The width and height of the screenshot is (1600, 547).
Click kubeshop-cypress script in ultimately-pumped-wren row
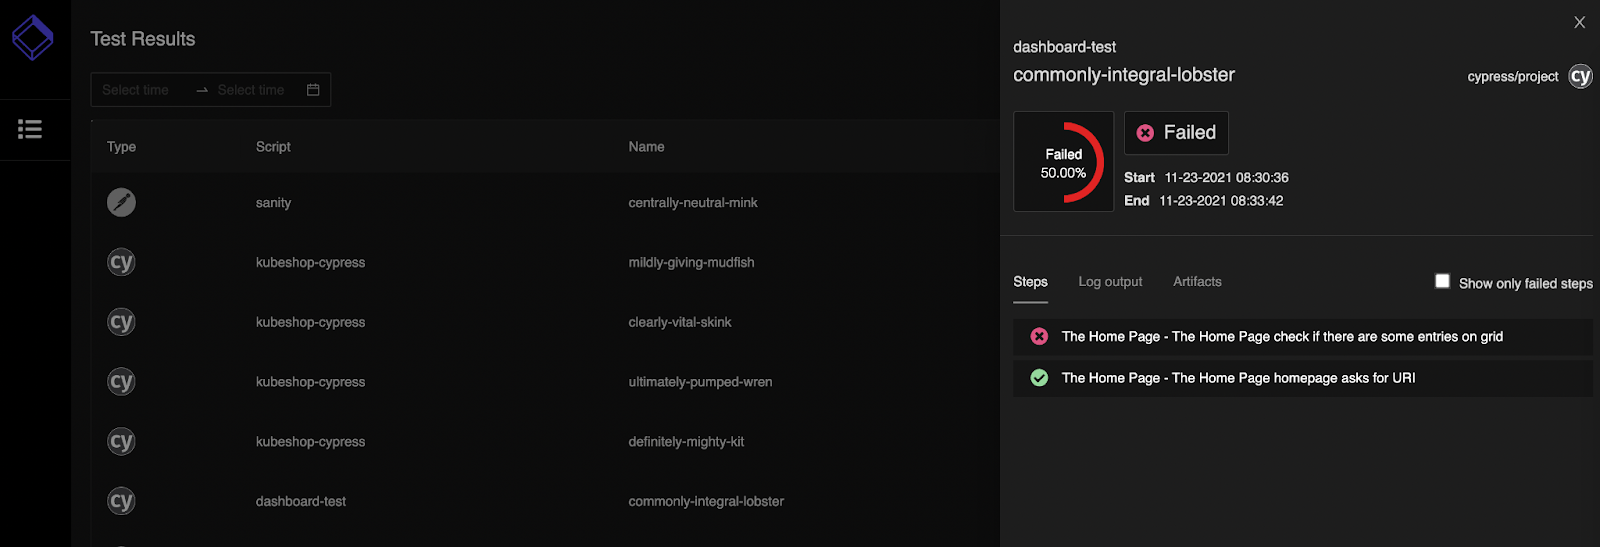(x=310, y=382)
